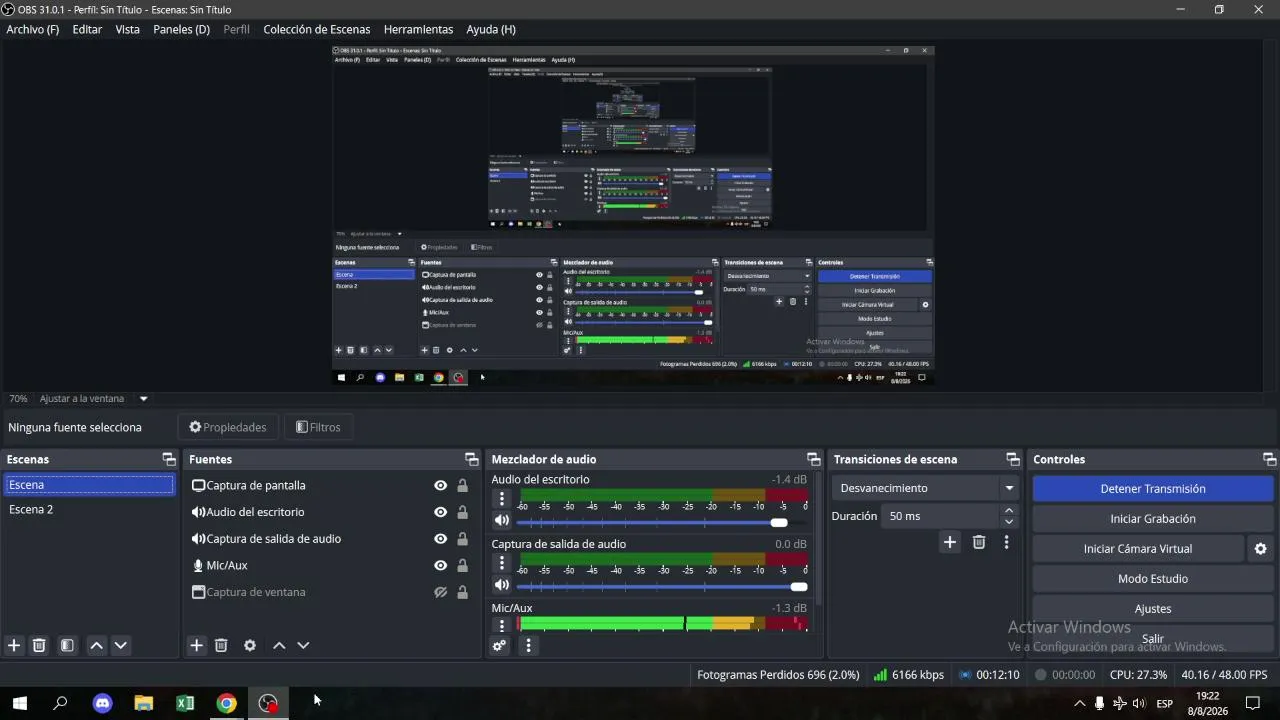Delete the transition with trash icon
The width and height of the screenshot is (1280, 720).
979,542
